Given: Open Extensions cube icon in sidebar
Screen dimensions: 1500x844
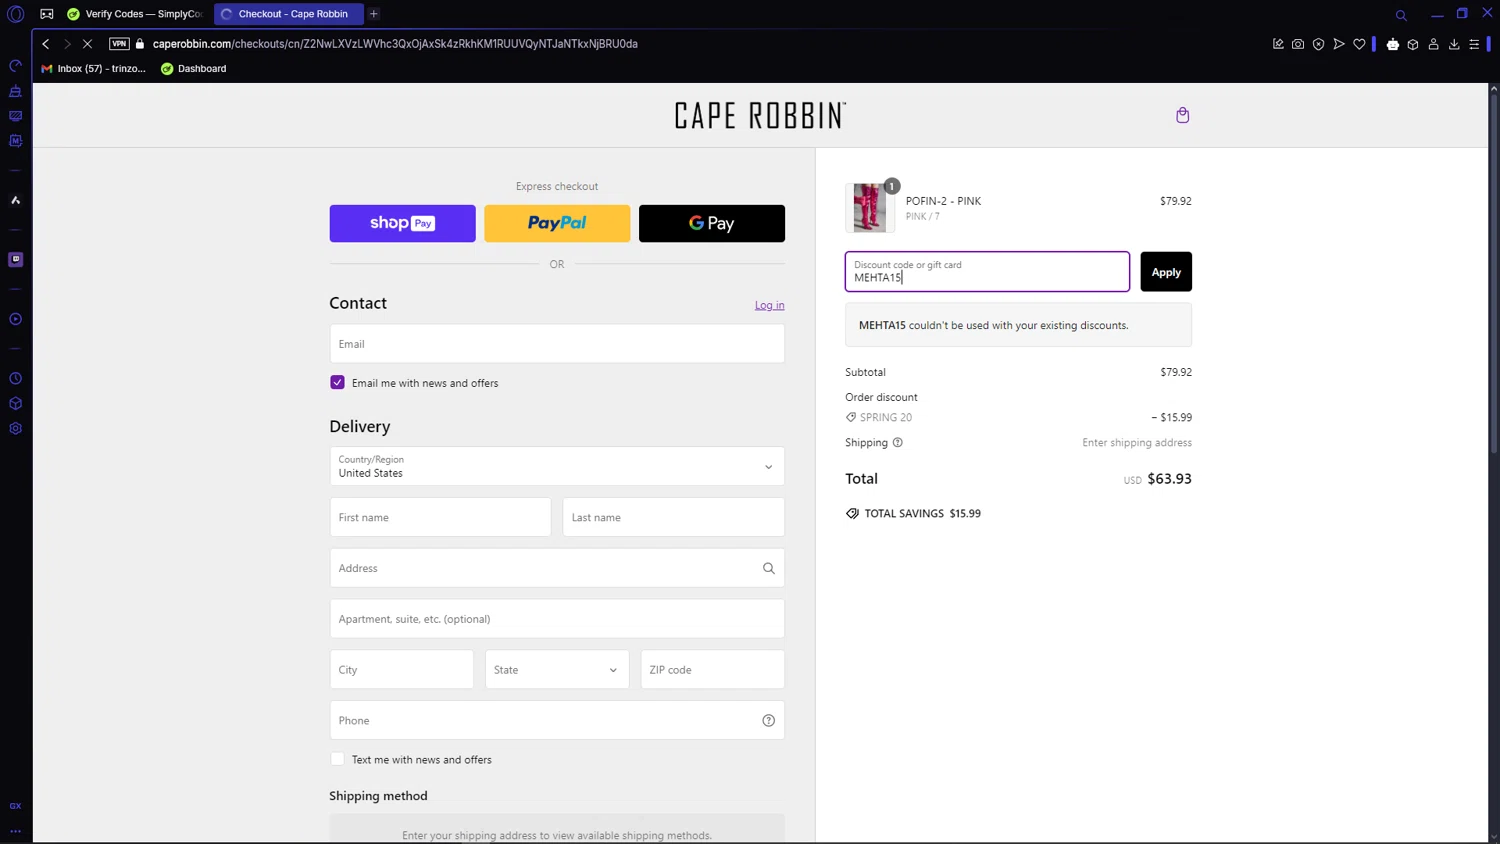Looking at the screenshot, I should point(15,403).
